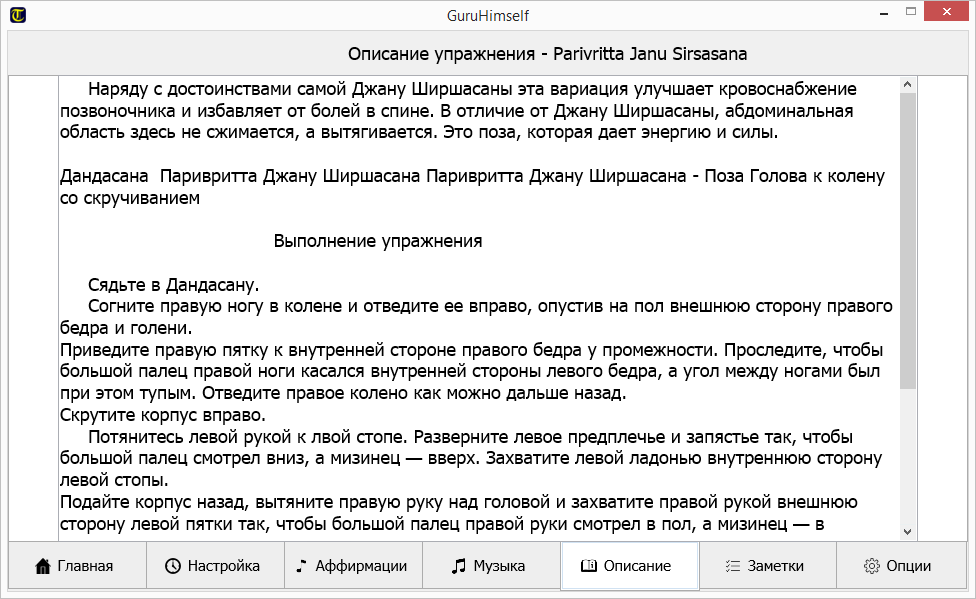
Task: Close the GuruHimself window
Action: coord(949,14)
